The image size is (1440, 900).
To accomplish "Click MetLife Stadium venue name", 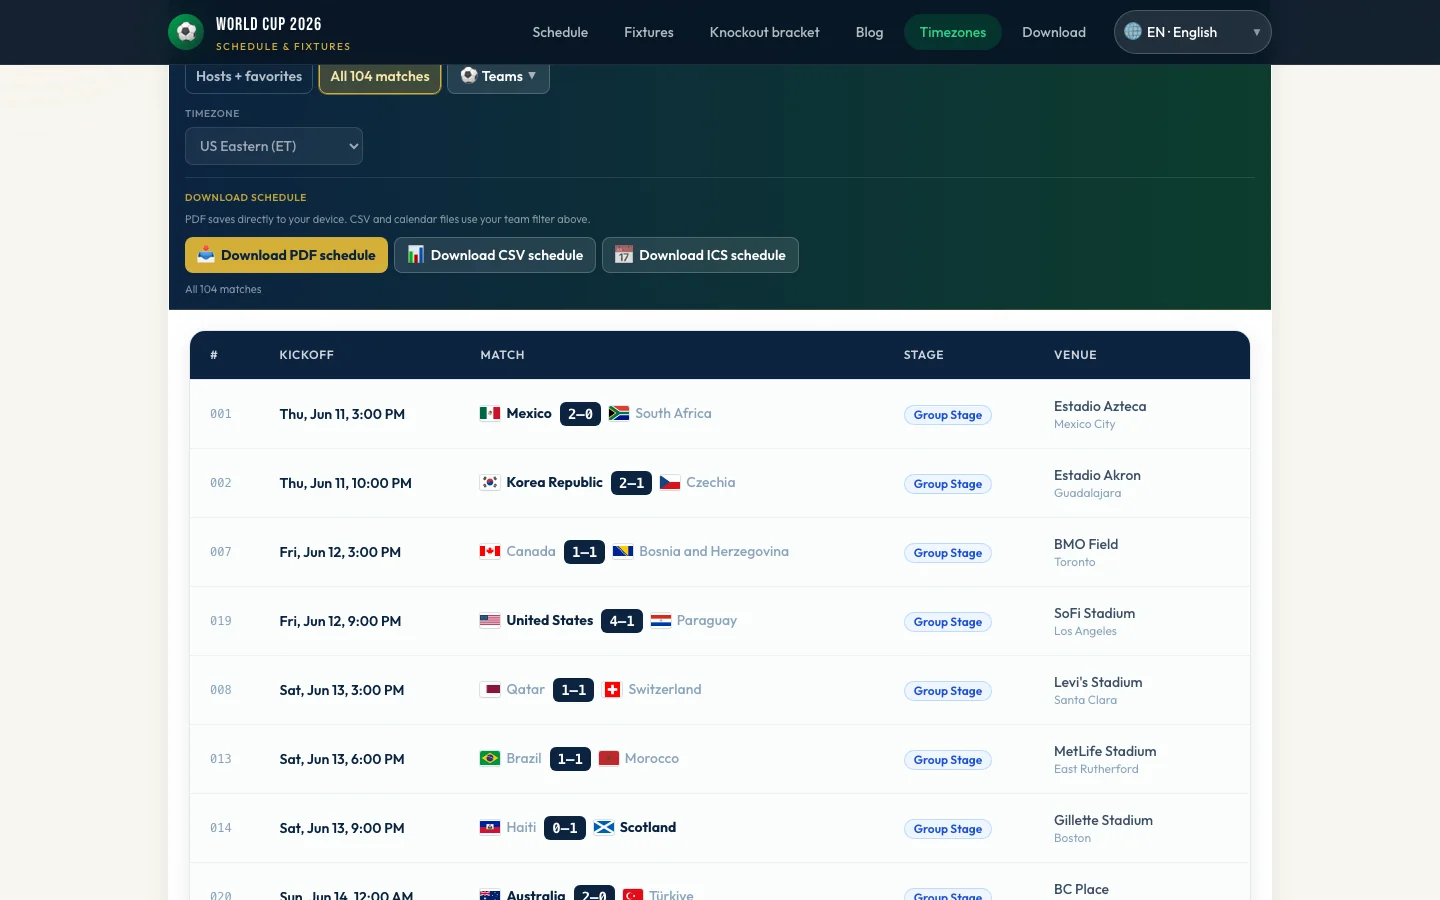I will point(1105,751).
